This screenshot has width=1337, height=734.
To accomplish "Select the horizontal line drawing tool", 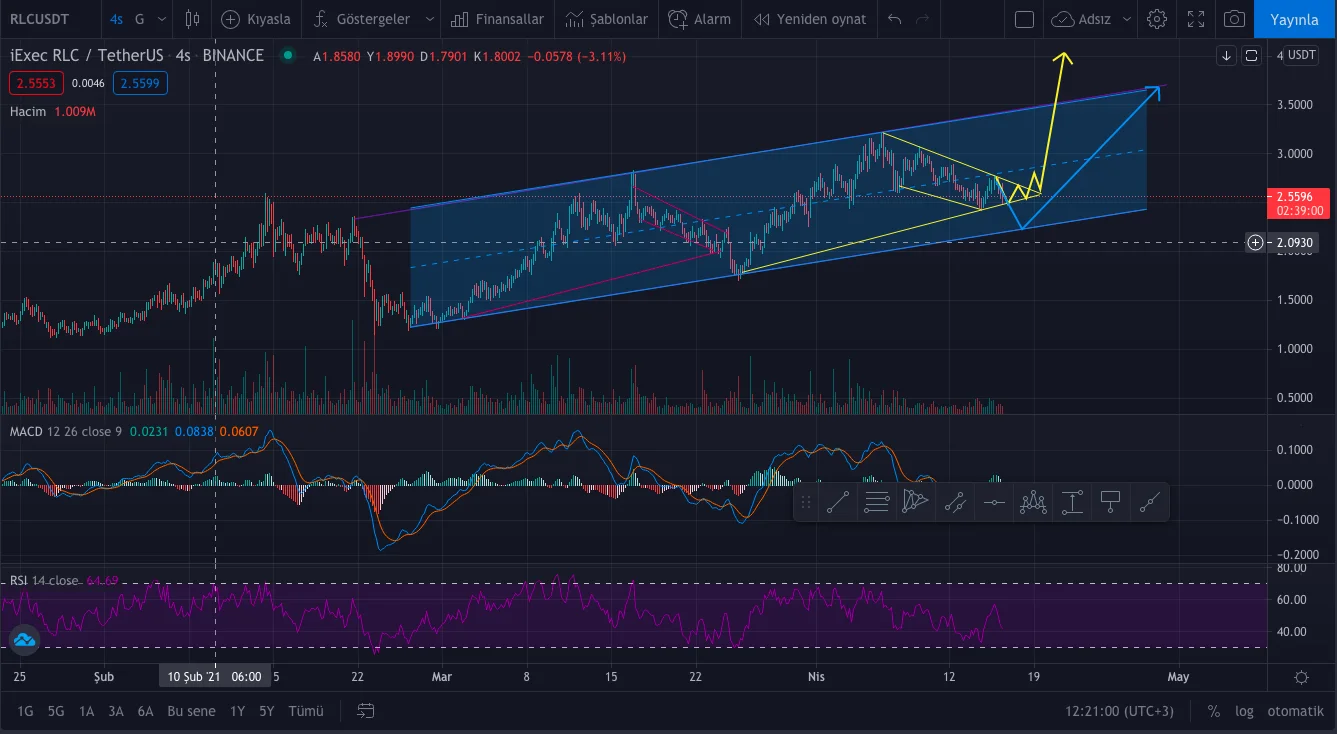I will click(x=994, y=502).
